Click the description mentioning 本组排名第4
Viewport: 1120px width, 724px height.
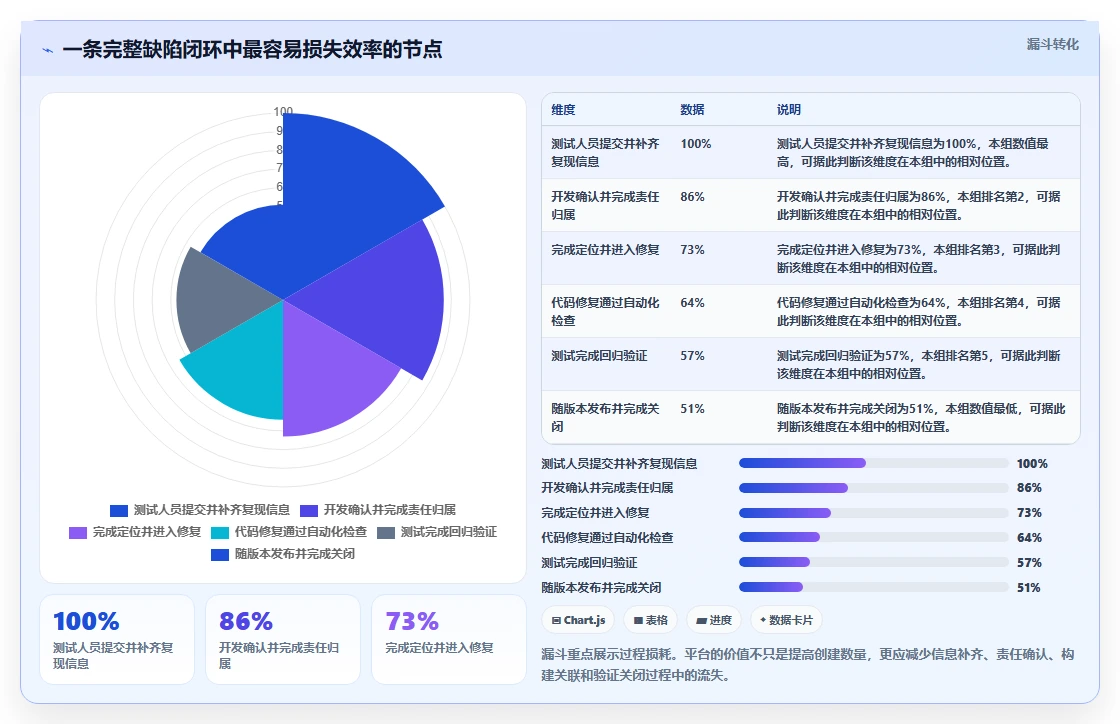(919, 311)
